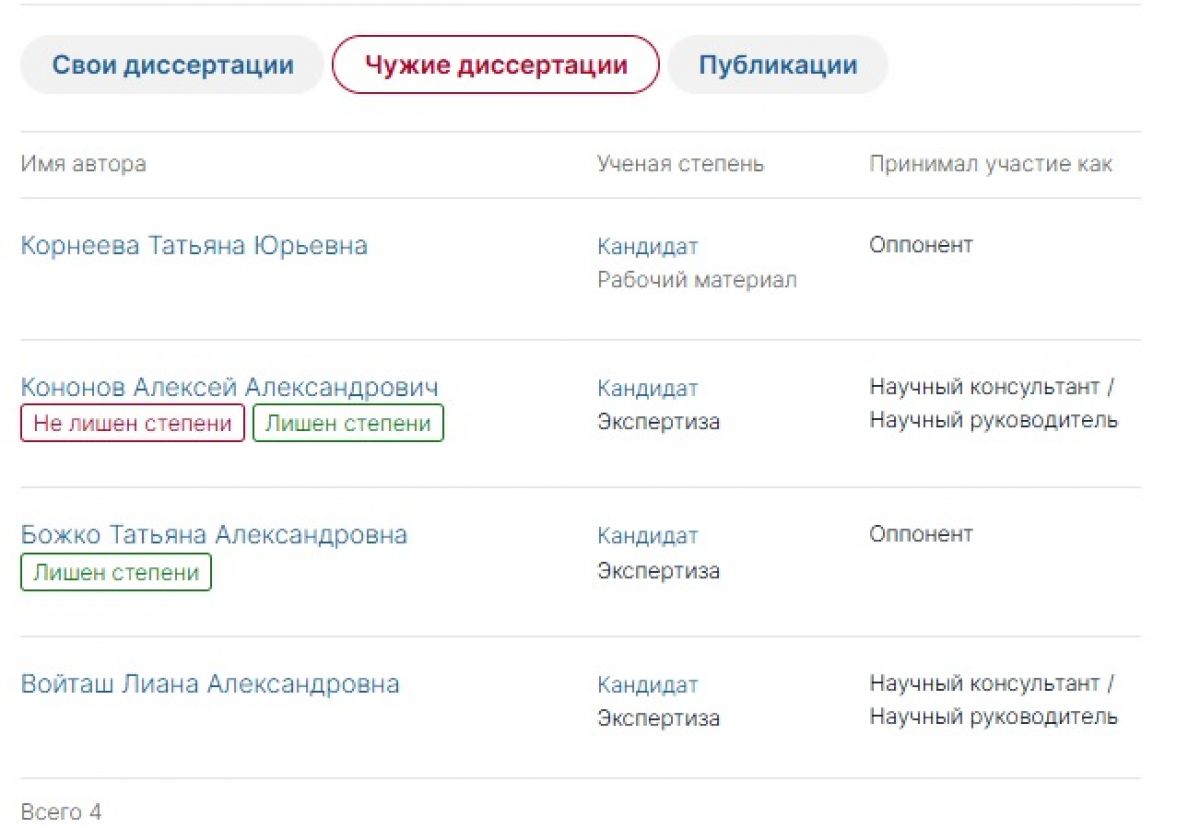Switch to the Свои диссертации tab
Viewport: 1200px width, 840px height.
coord(172,66)
